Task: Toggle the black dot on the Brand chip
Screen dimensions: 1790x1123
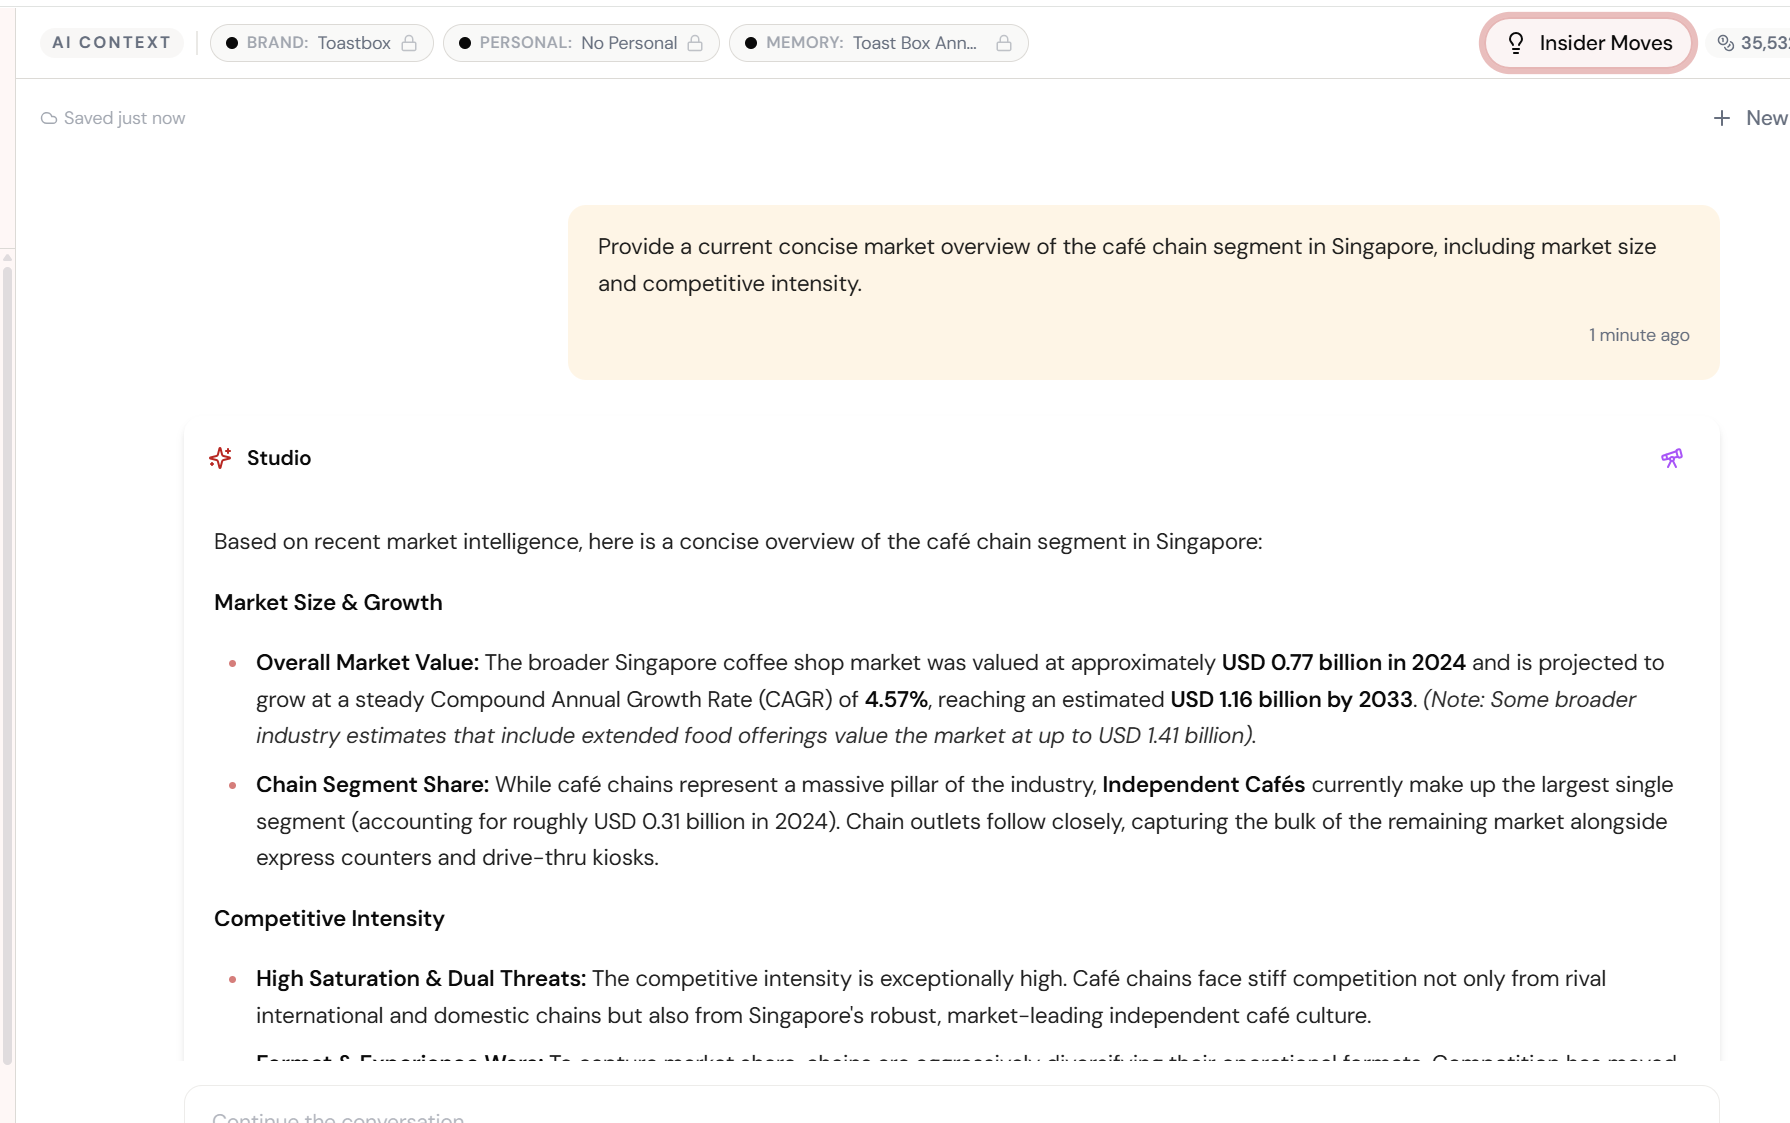Action: tap(232, 43)
